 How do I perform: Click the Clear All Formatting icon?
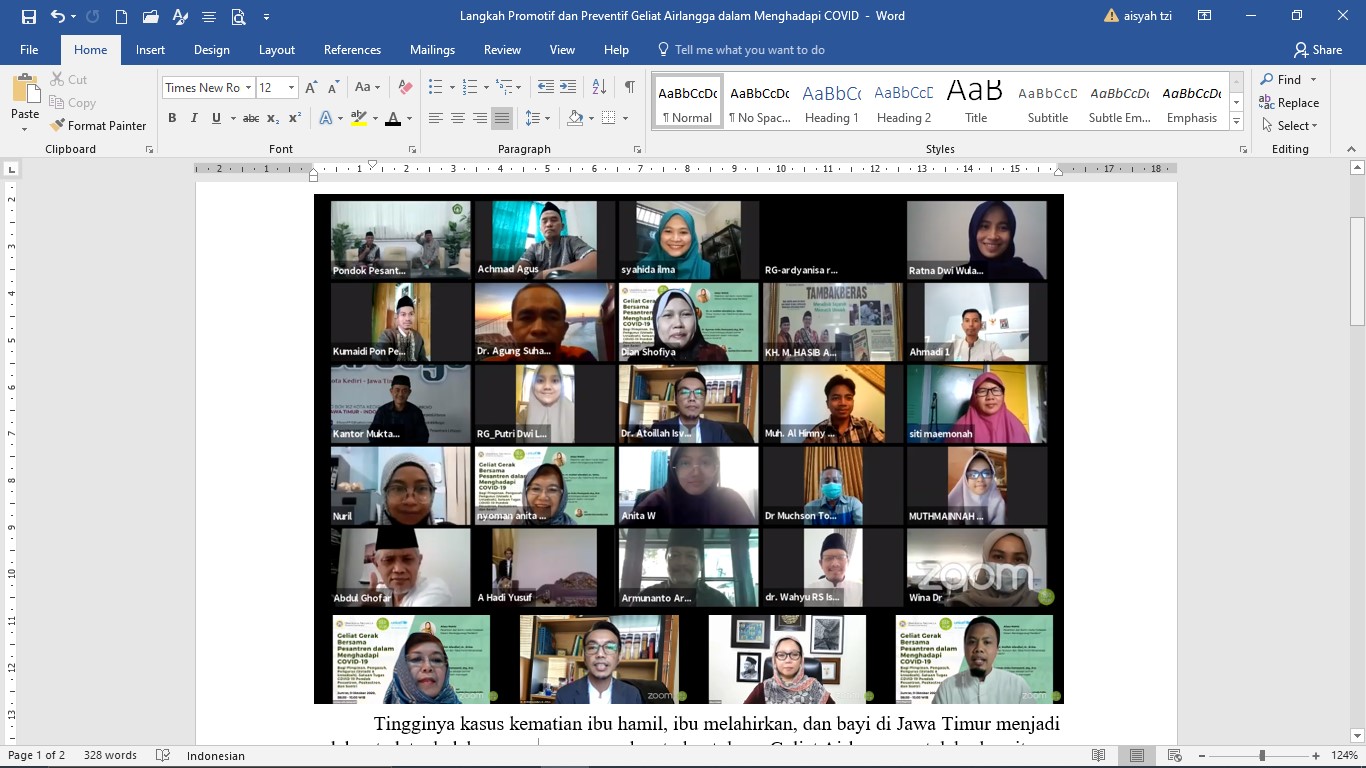click(x=405, y=87)
